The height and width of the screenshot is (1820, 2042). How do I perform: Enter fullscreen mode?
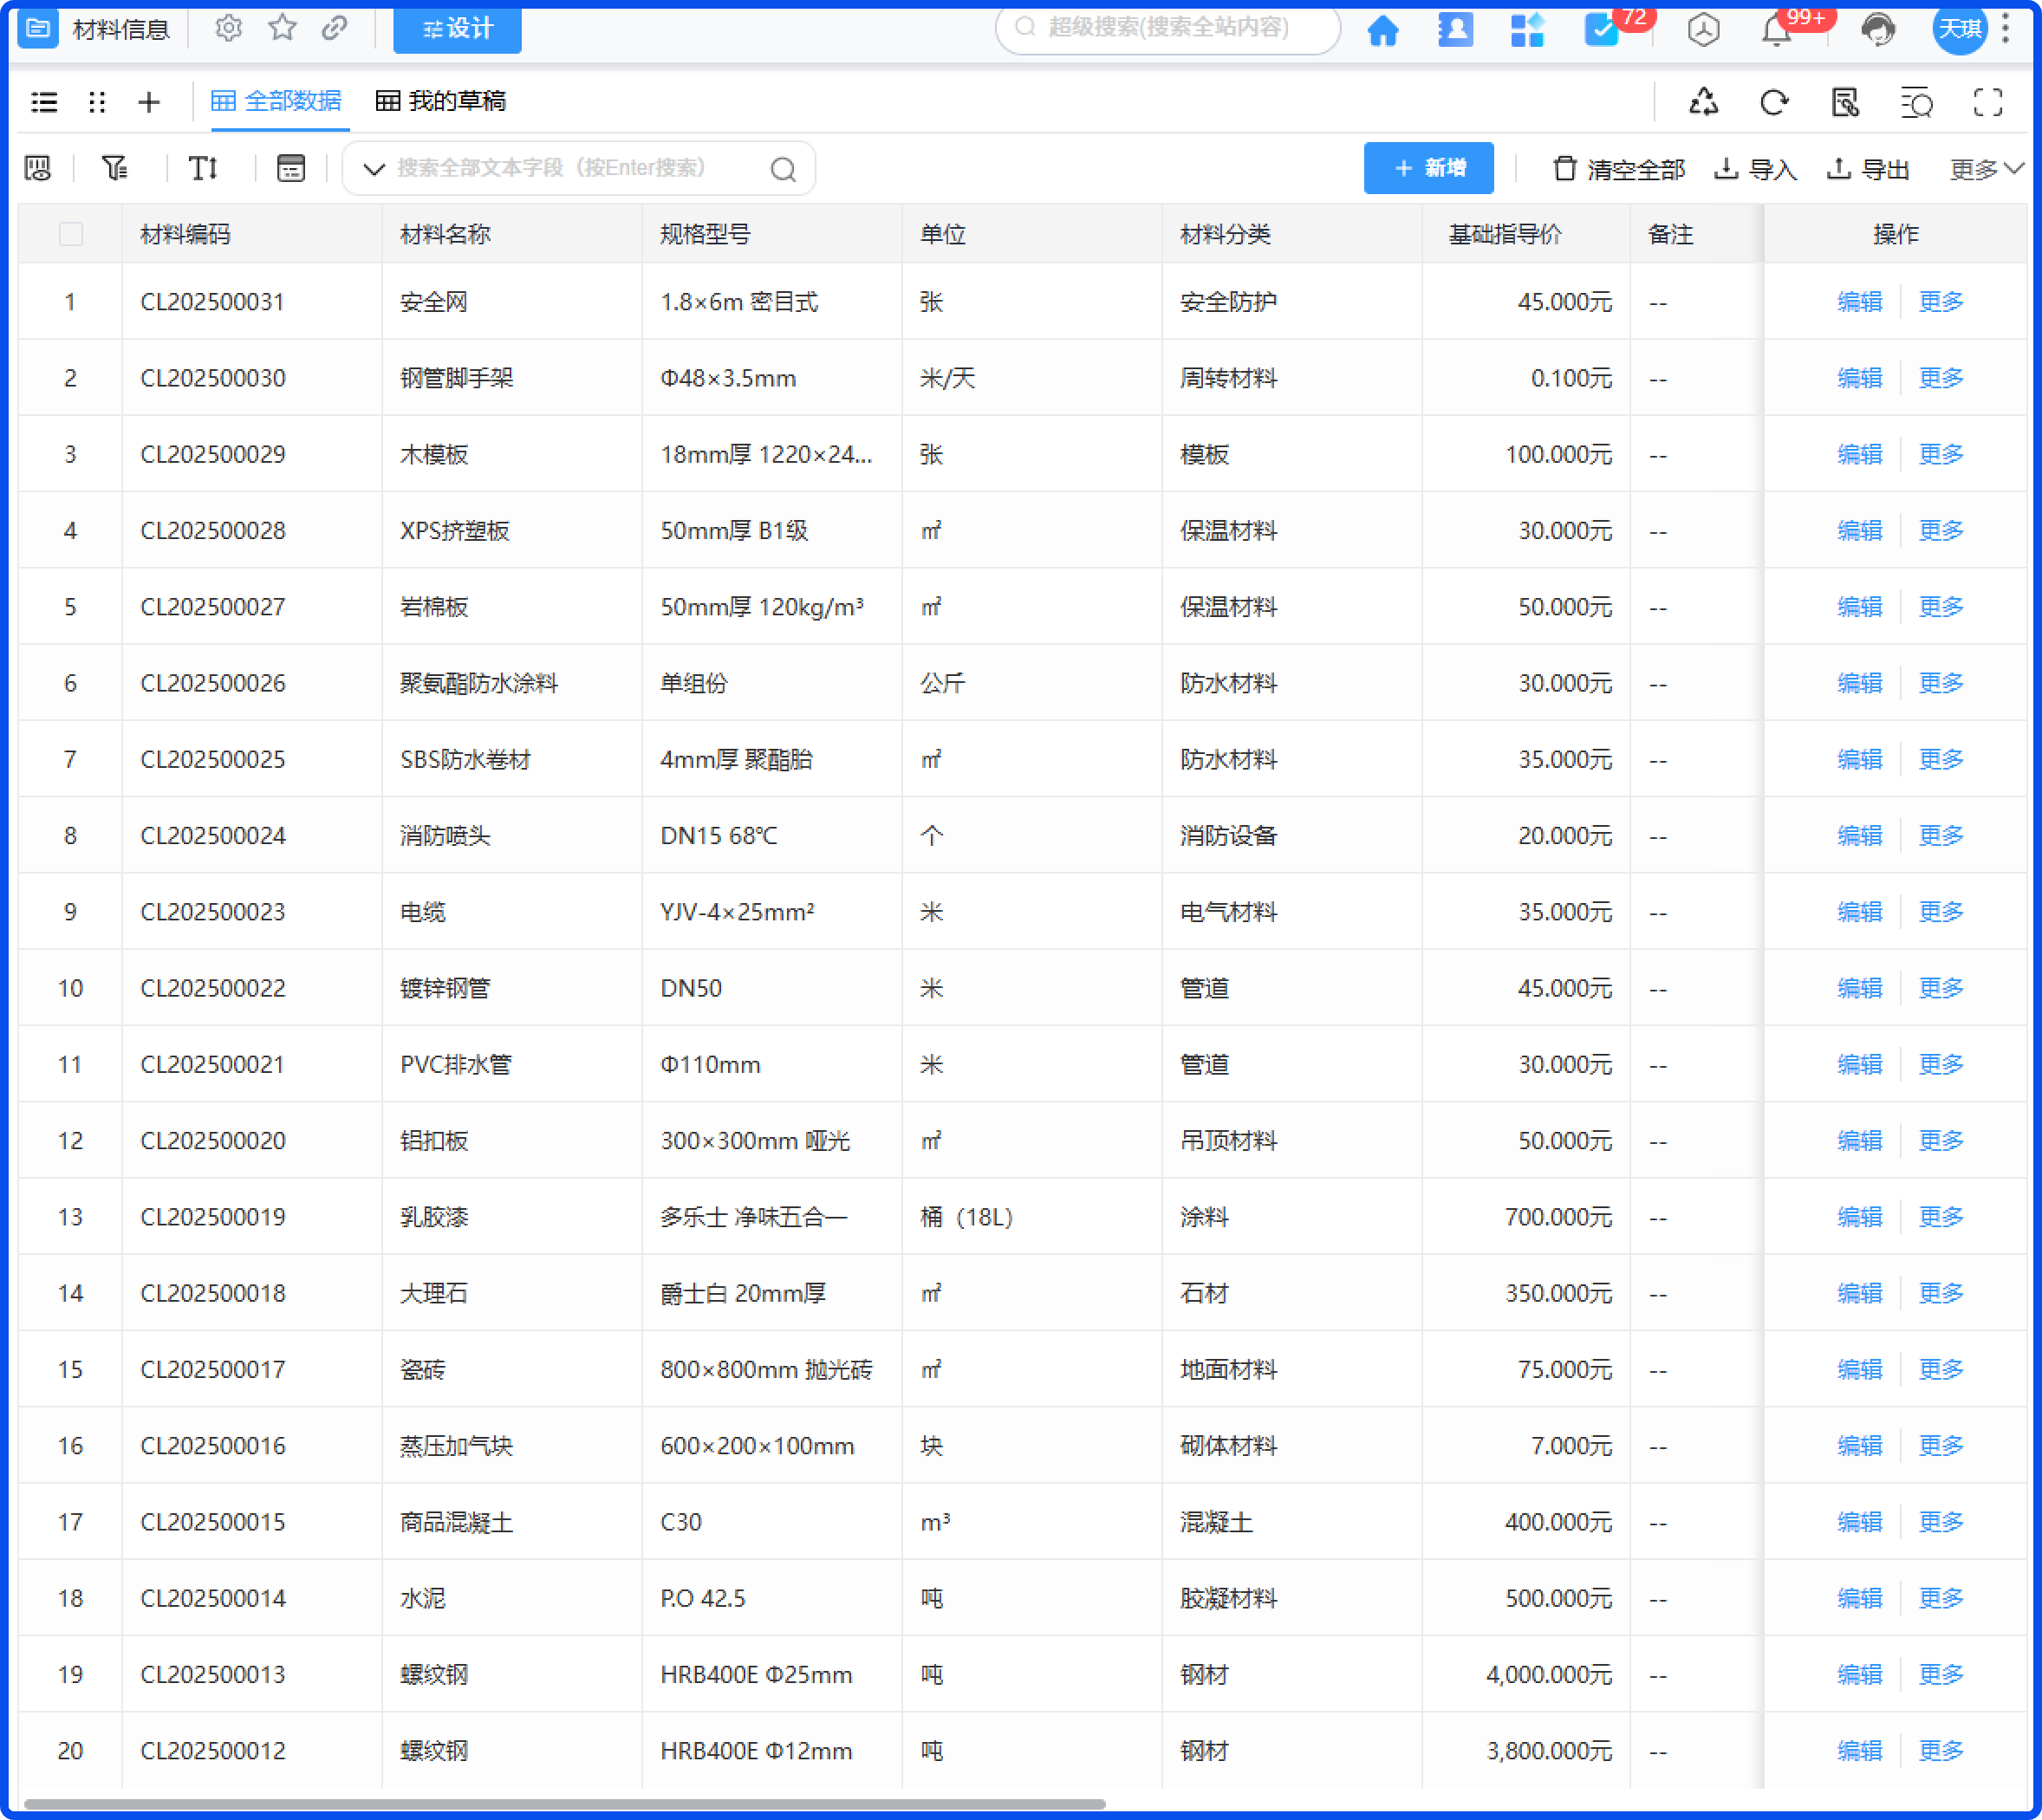point(1989,102)
